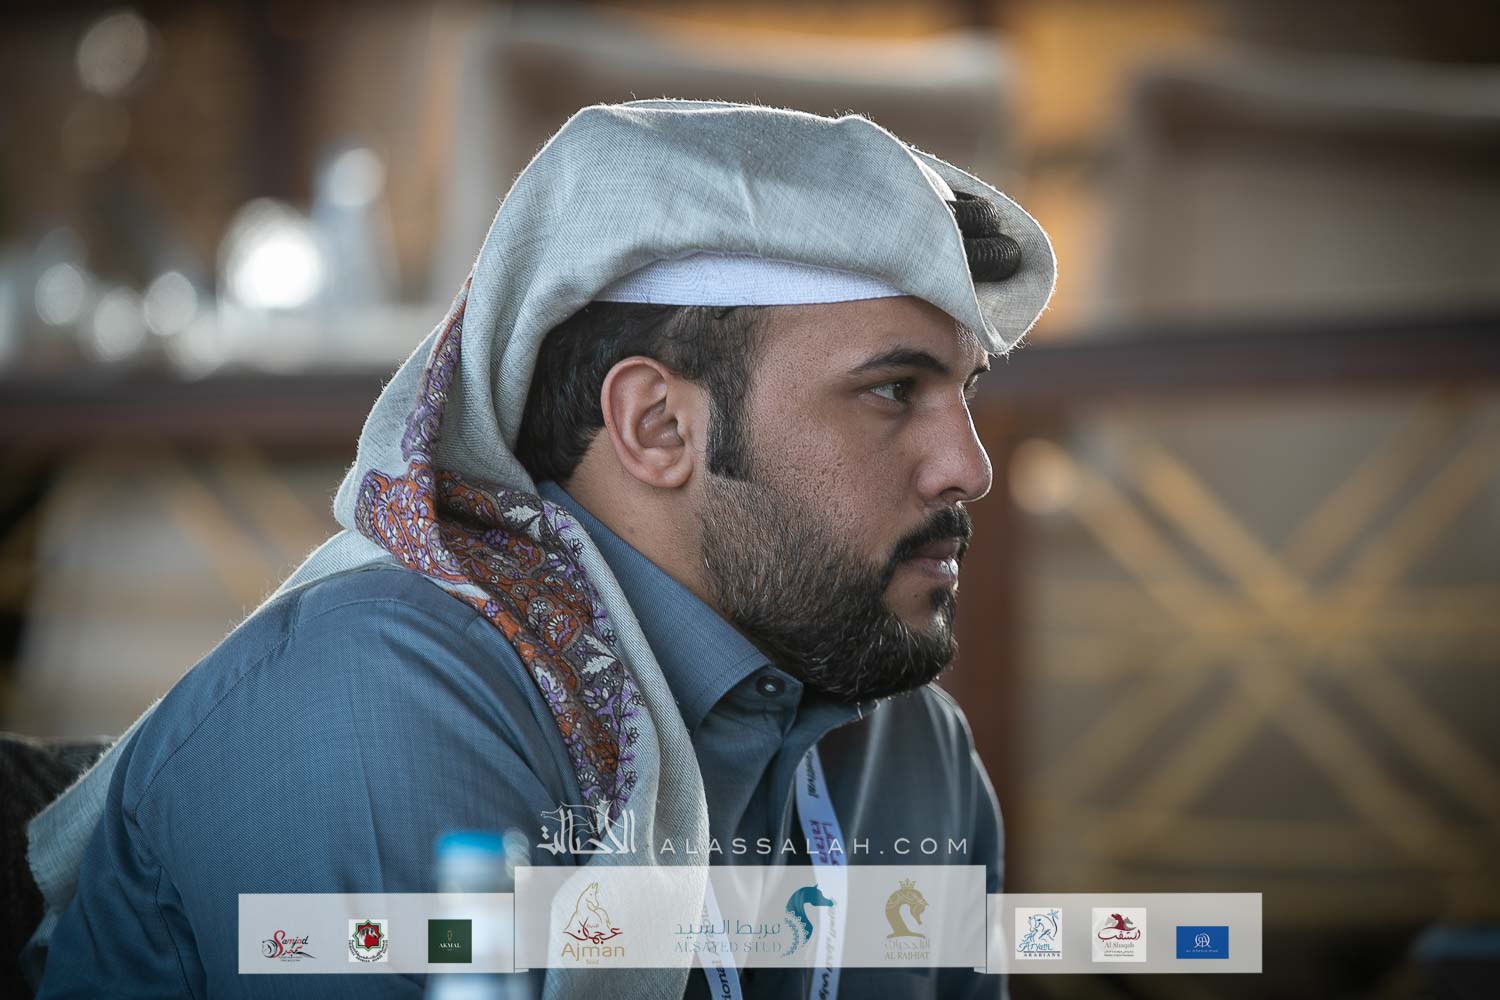Select the dark green Akmal logo

pyautogui.click(x=449, y=941)
